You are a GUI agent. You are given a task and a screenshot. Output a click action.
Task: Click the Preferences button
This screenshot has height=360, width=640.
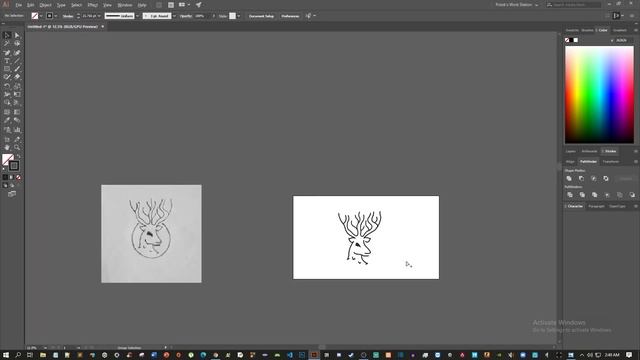coord(290,16)
